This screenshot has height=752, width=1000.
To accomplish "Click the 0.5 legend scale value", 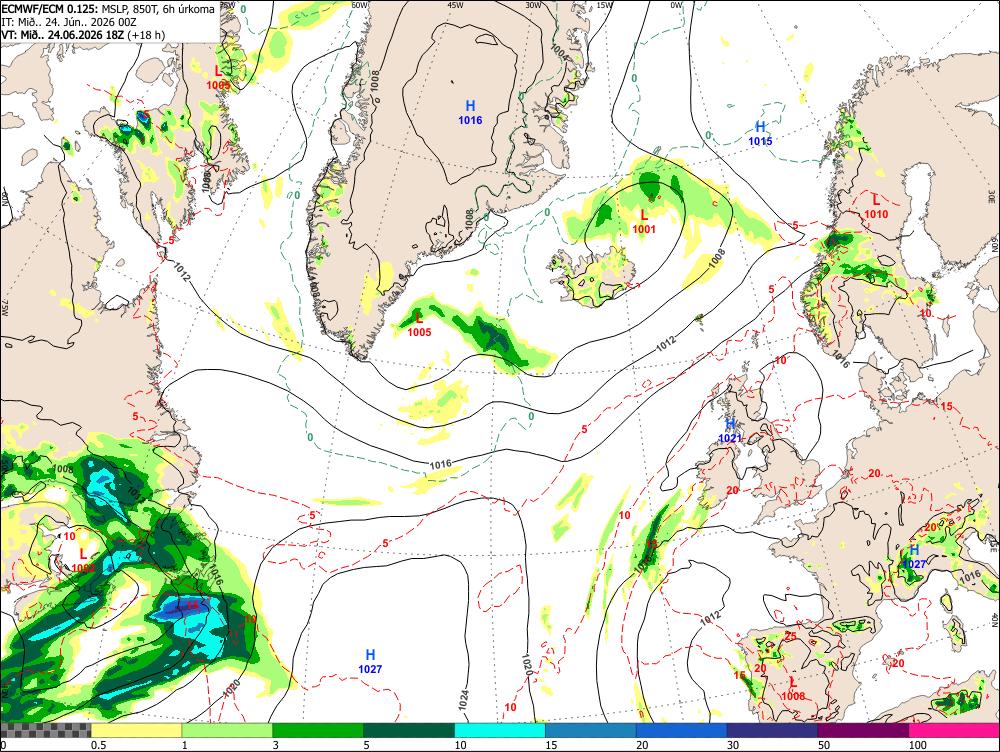I will (x=98, y=745).
